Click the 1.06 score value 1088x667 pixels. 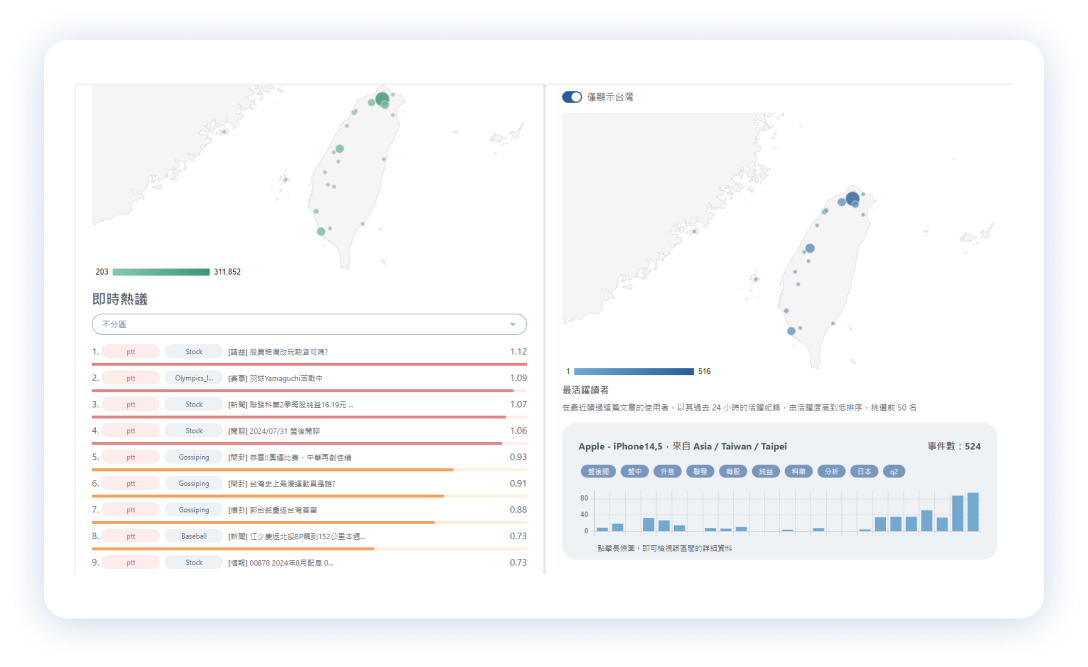click(x=518, y=431)
